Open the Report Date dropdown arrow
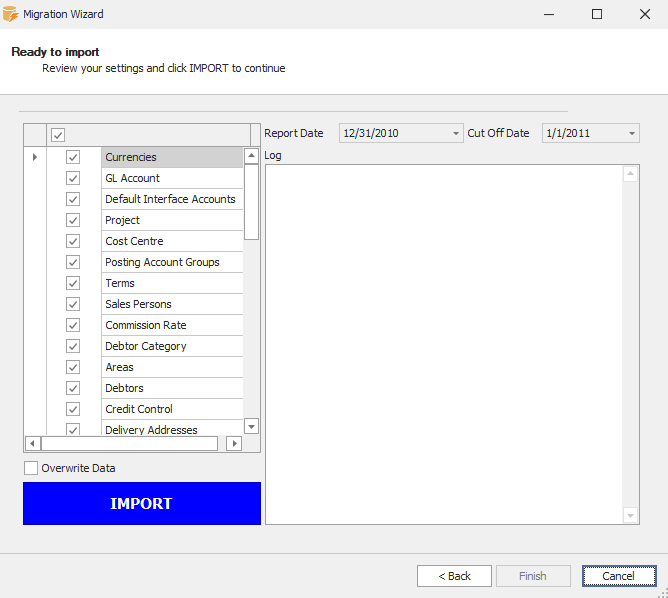668x598 pixels. pyautogui.click(x=456, y=133)
